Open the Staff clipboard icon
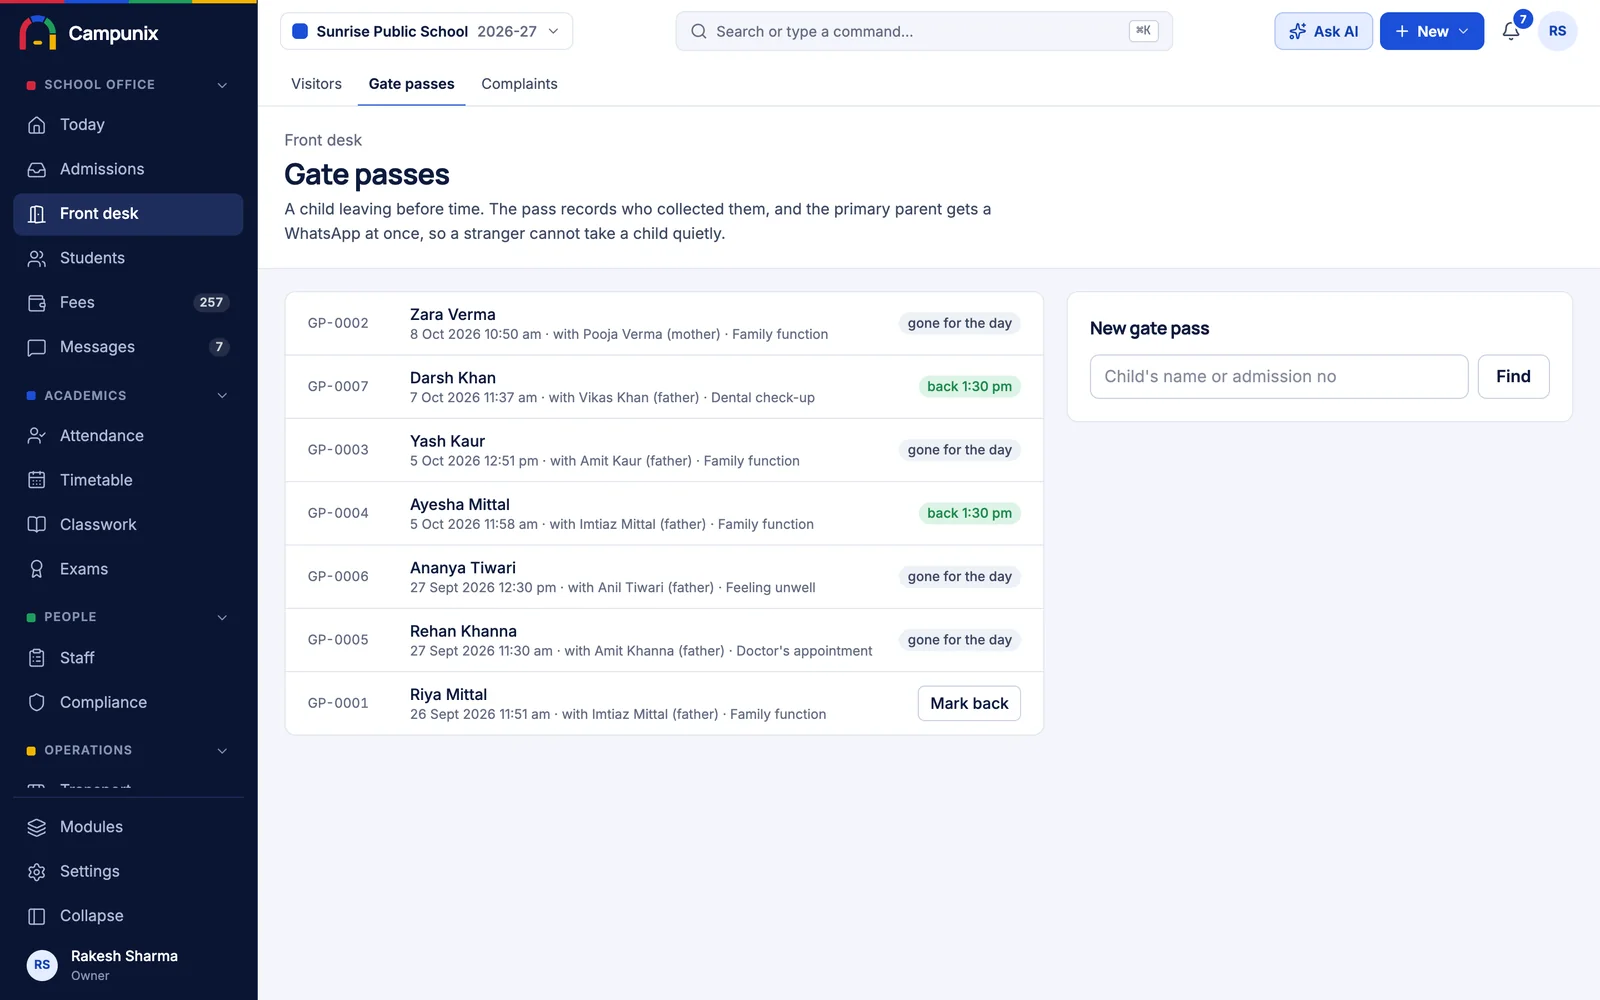The height and width of the screenshot is (1000, 1600). click(37, 658)
